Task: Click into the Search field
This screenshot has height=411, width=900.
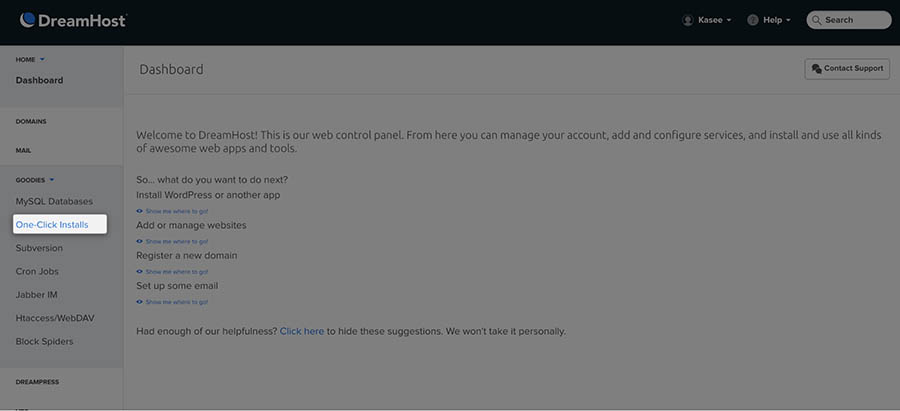Action: click(855, 20)
